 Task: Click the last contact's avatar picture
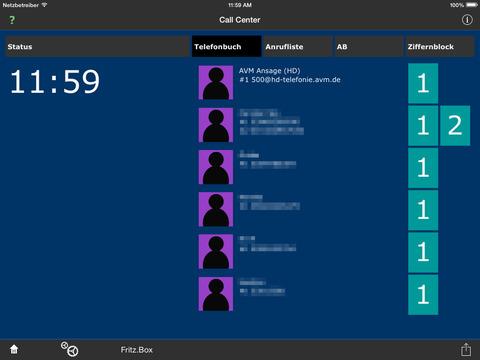(x=216, y=294)
